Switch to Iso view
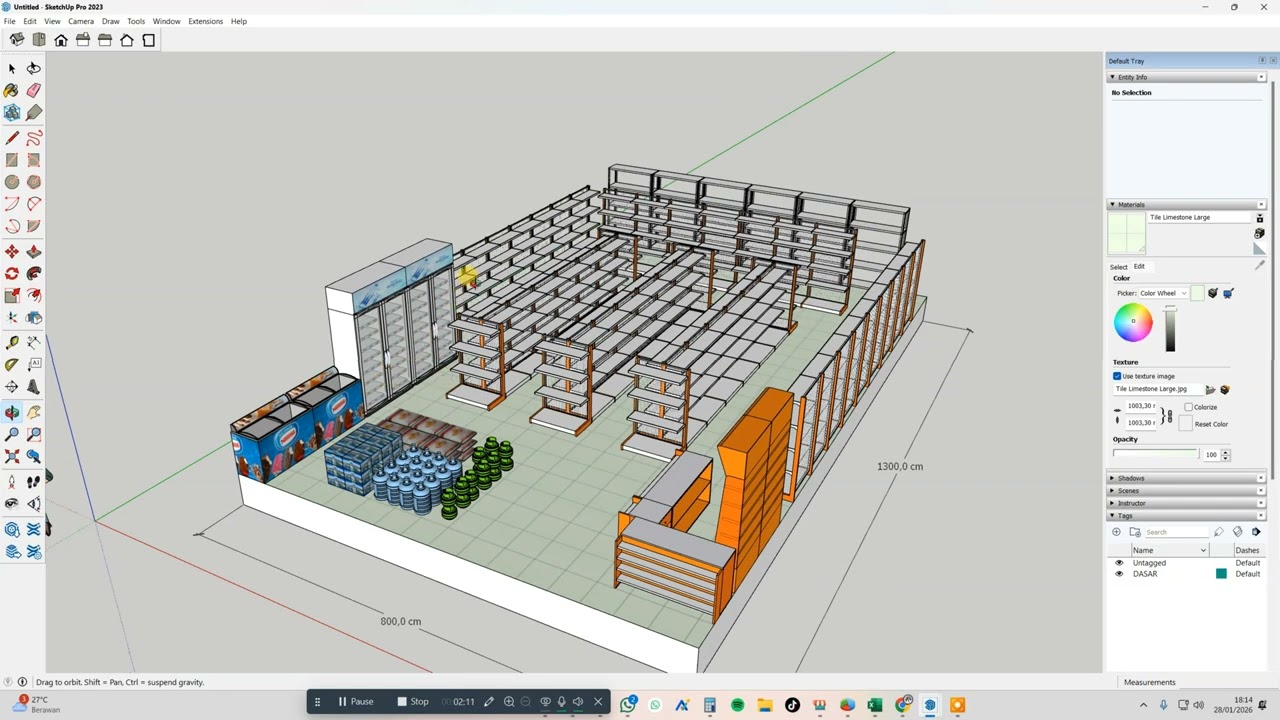This screenshot has height=720, width=1280. click(17, 40)
